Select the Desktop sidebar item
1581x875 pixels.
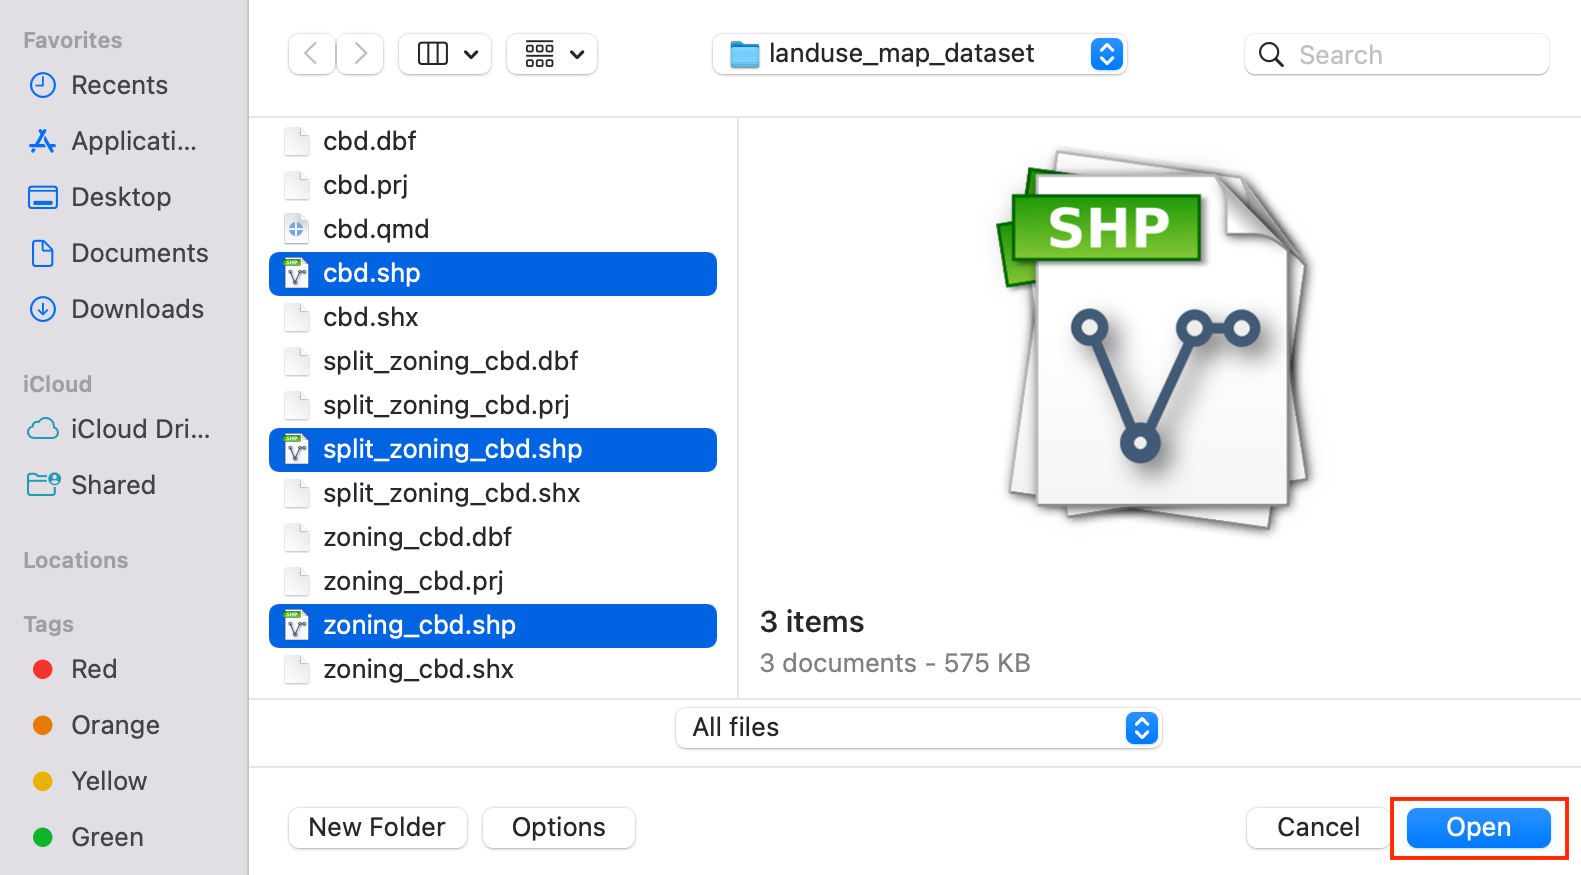[121, 198]
